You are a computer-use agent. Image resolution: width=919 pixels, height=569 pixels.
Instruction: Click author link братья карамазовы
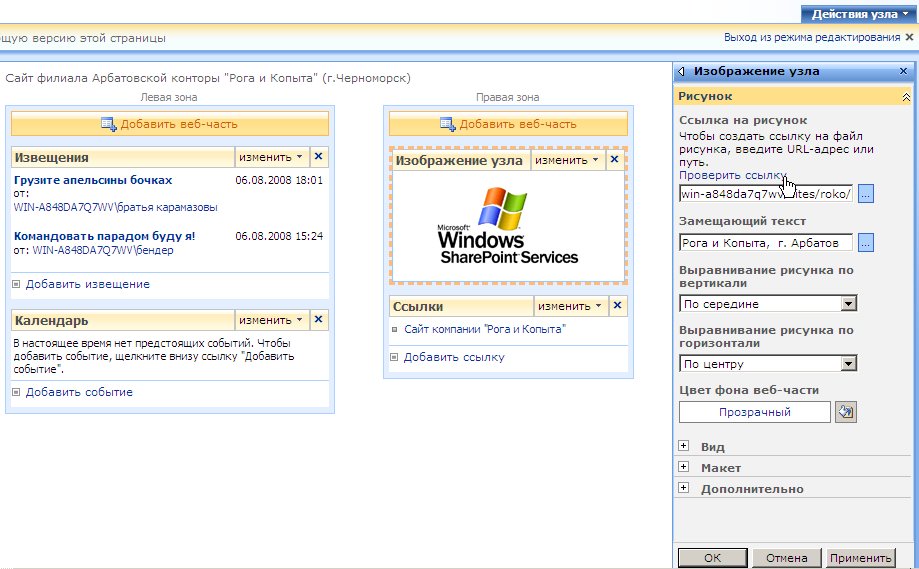(x=115, y=207)
